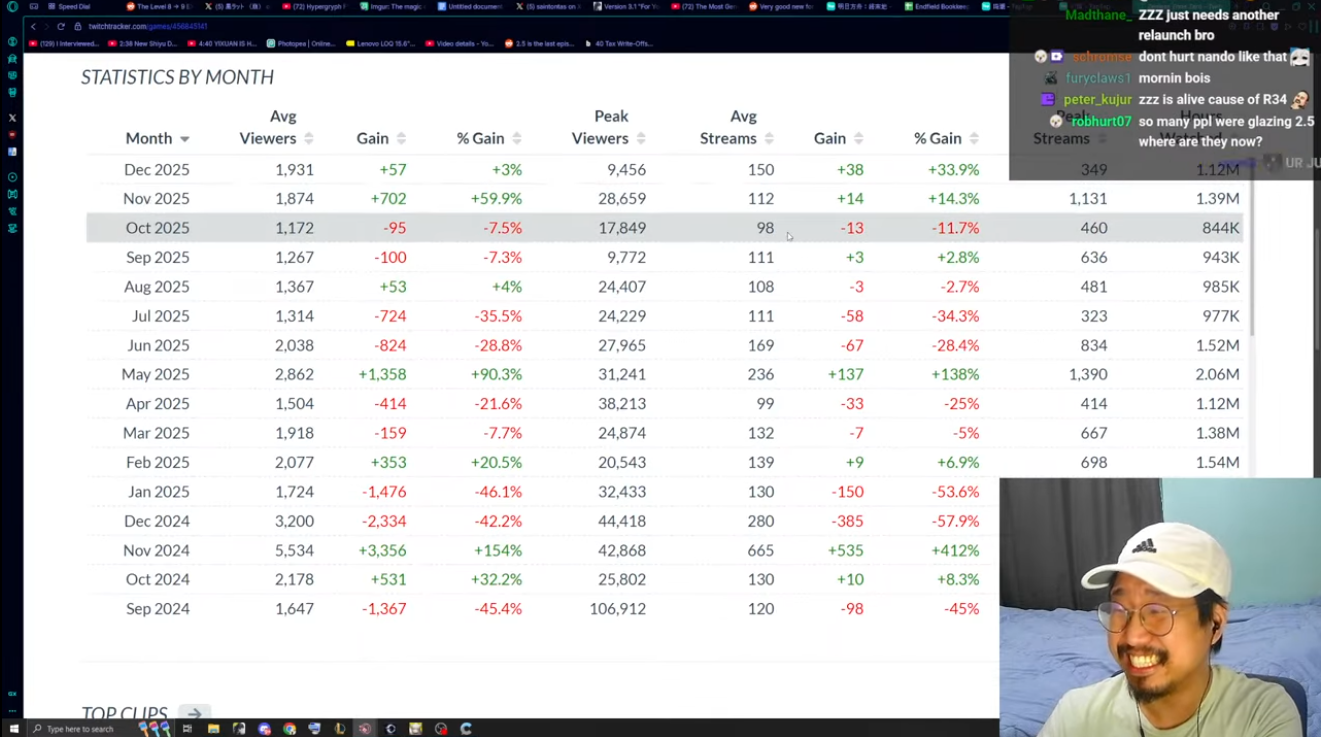Screen dimensions: 1321x737
Task: Go back with the browser back arrow
Action: [33, 26]
